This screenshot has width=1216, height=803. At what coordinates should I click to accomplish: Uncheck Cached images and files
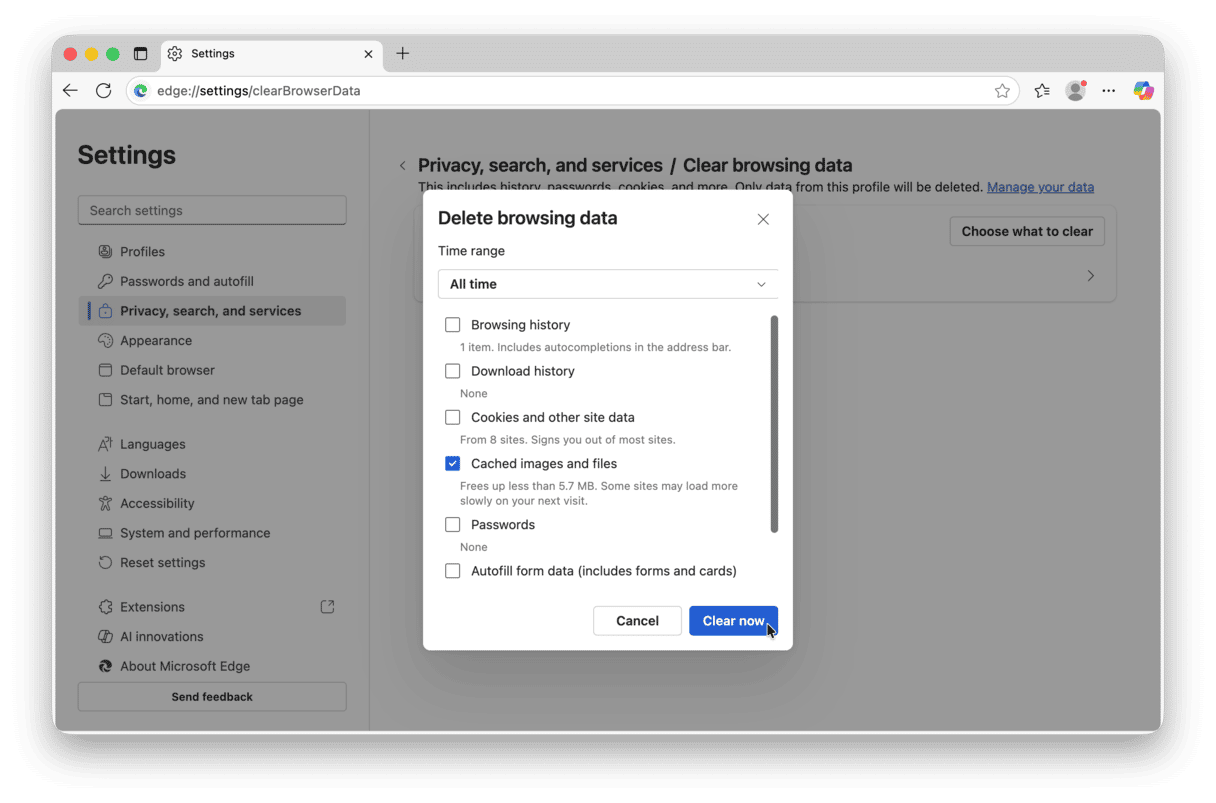click(x=453, y=464)
